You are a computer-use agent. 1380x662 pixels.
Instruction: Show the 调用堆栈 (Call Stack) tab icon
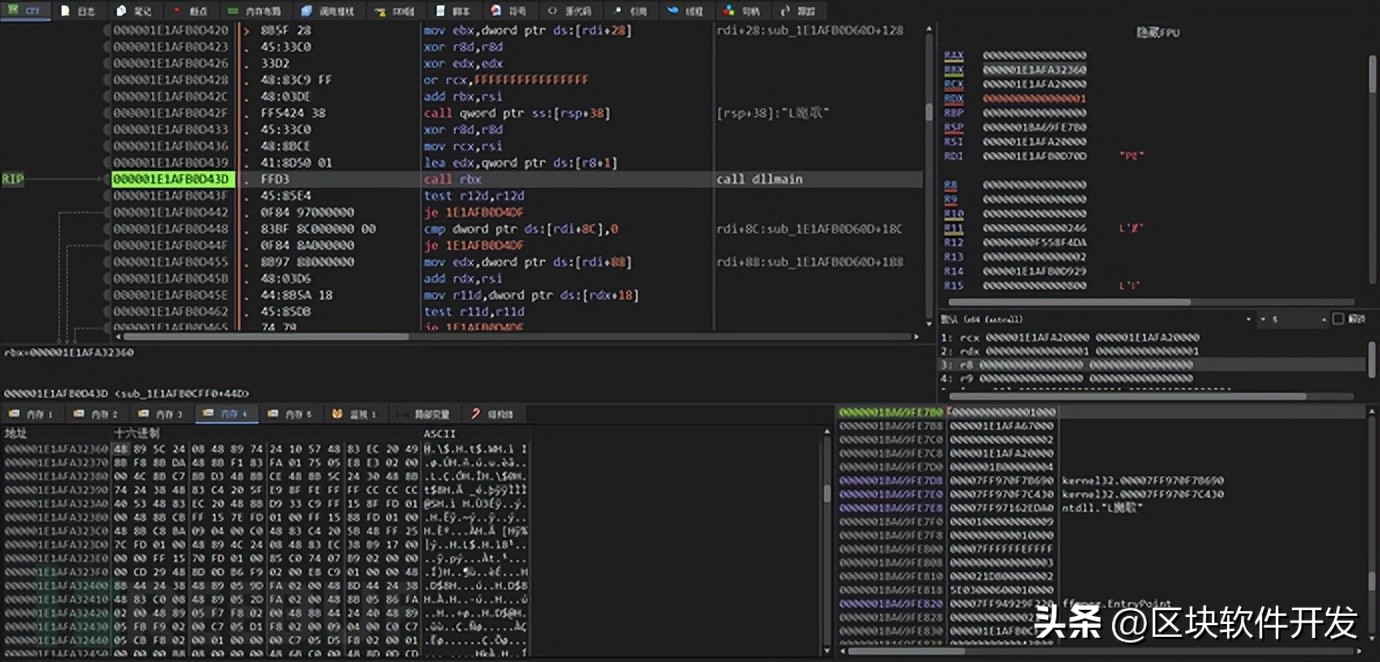(x=308, y=11)
